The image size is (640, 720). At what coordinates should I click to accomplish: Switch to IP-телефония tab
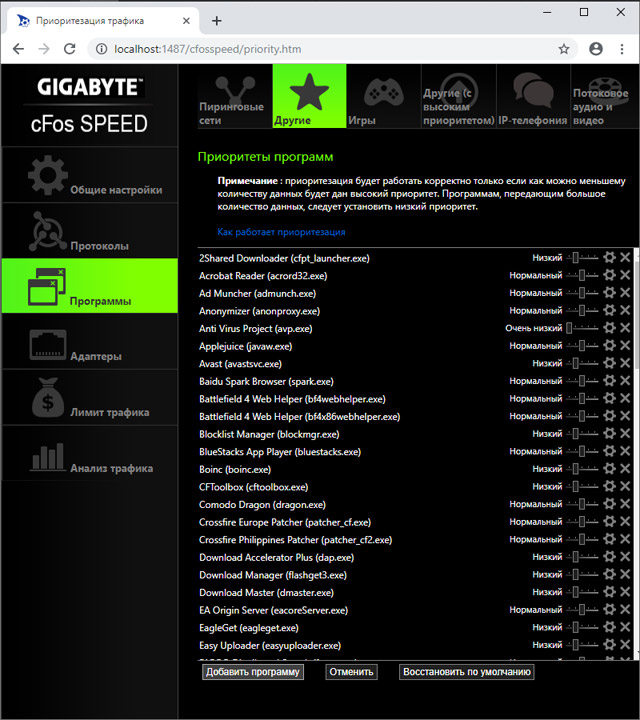click(x=533, y=96)
